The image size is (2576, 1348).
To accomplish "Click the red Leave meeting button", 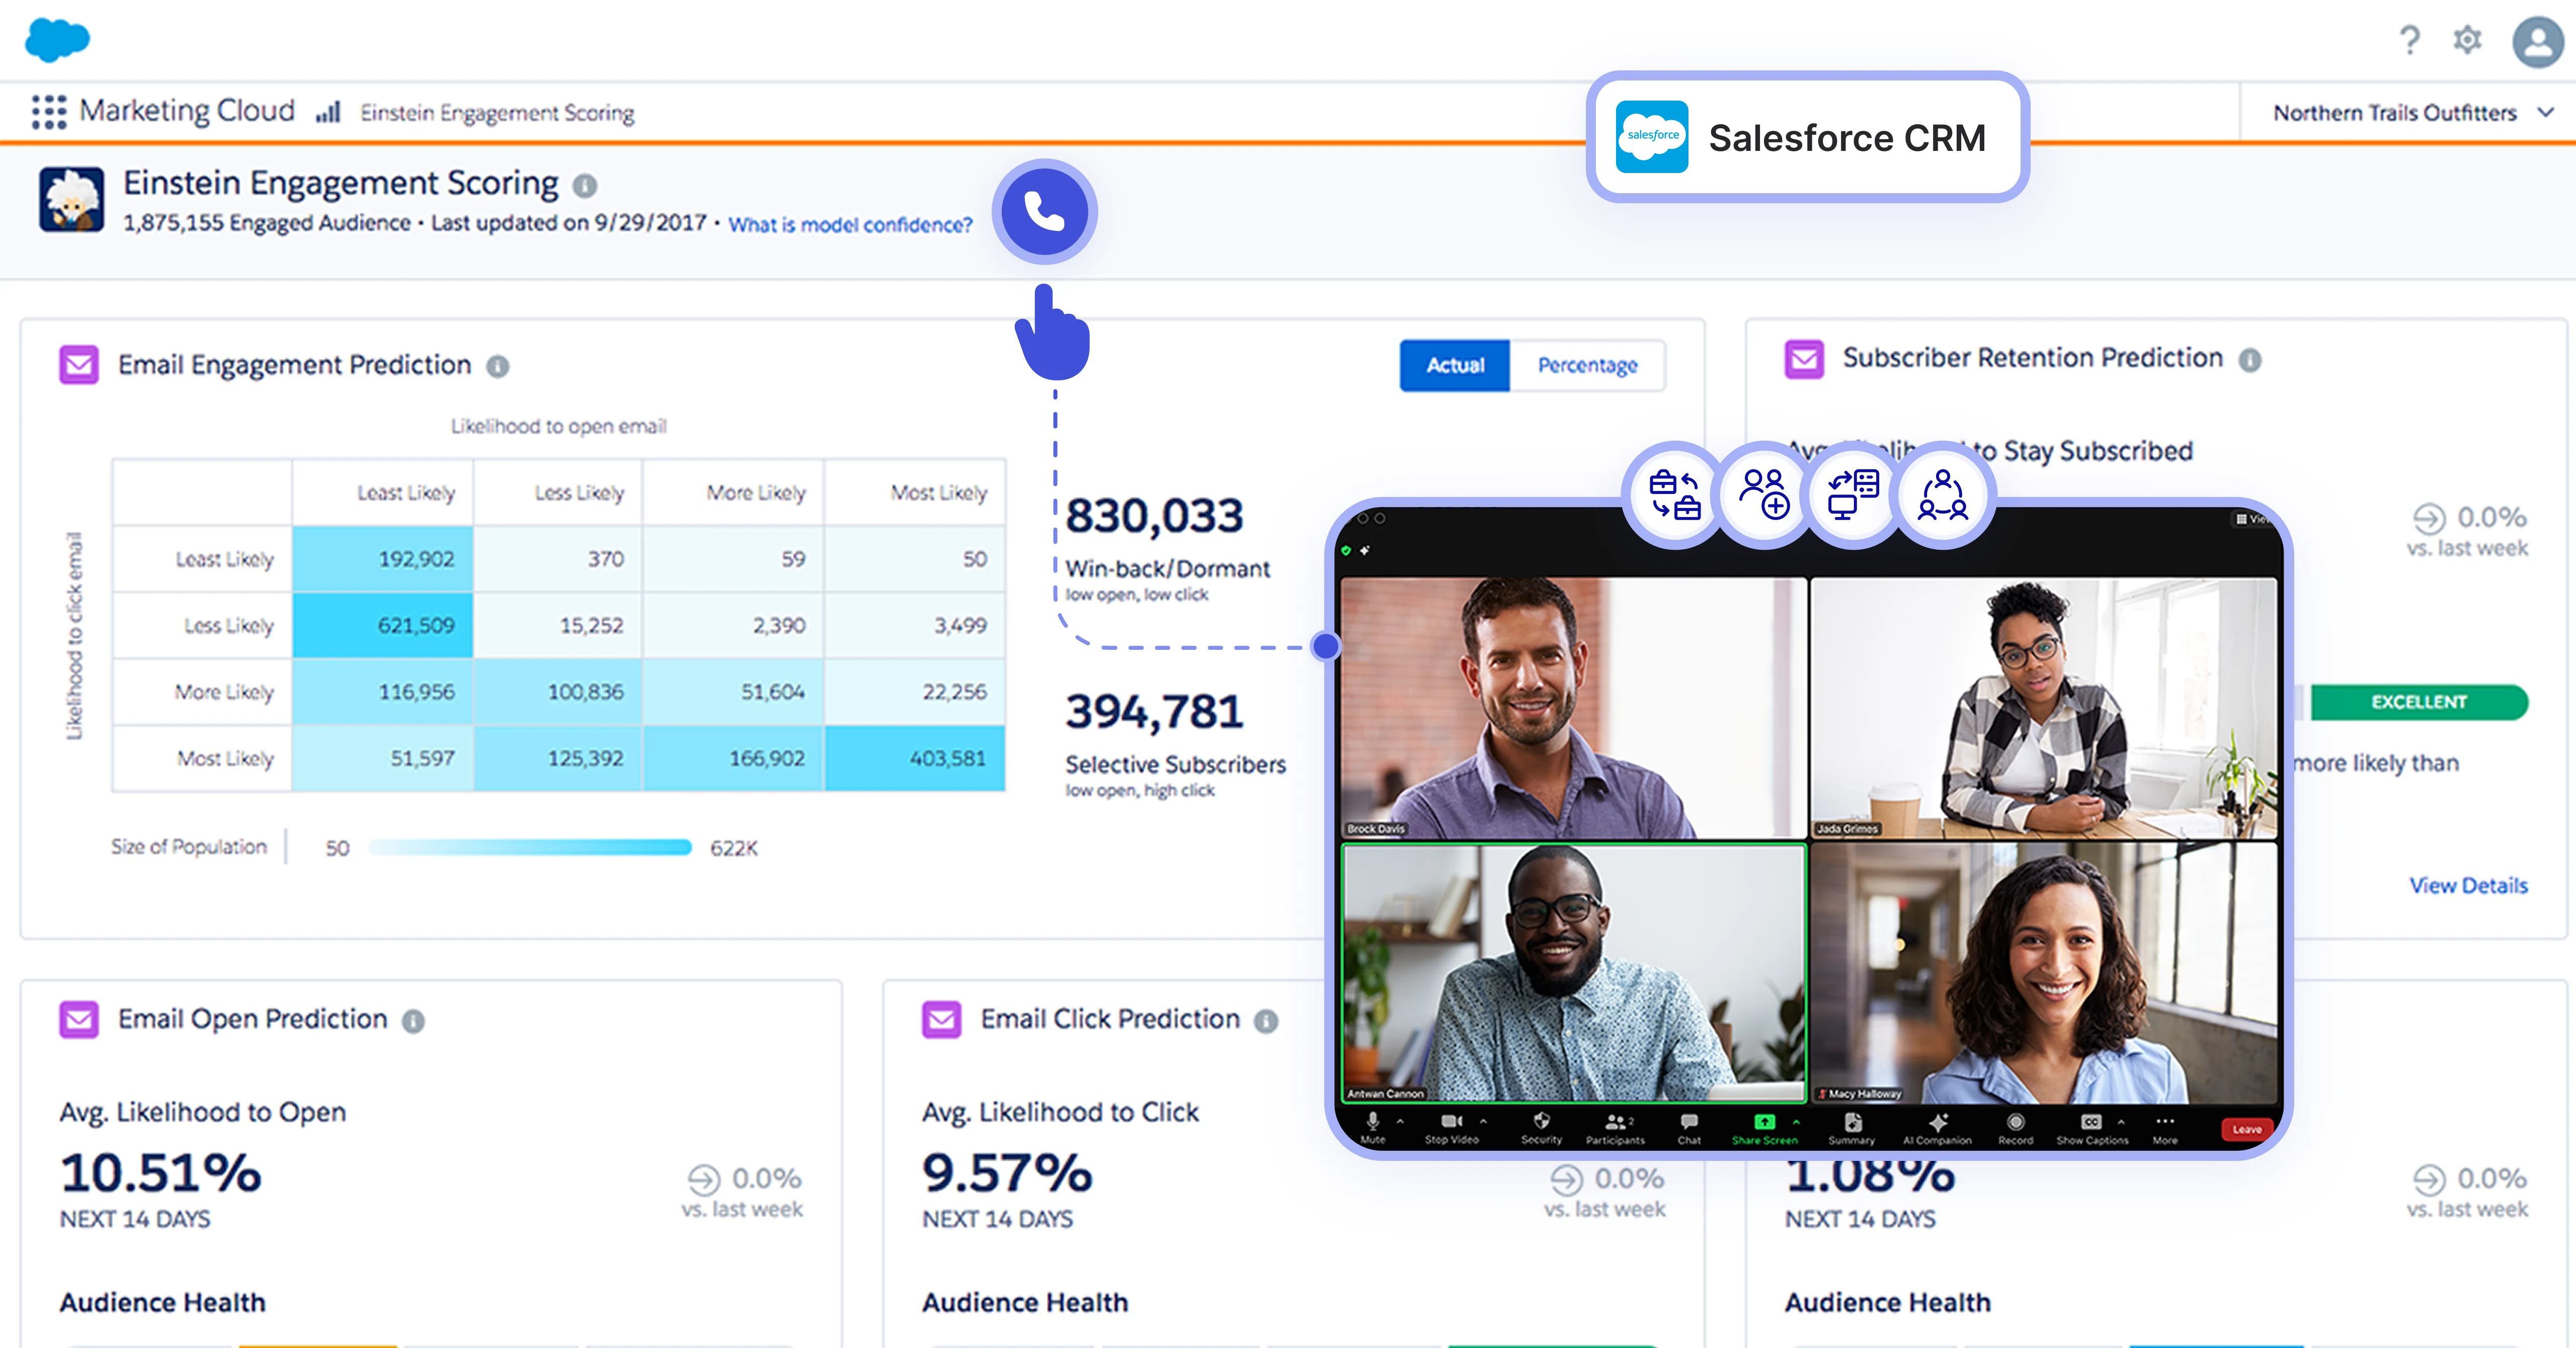I will [x=2246, y=1129].
